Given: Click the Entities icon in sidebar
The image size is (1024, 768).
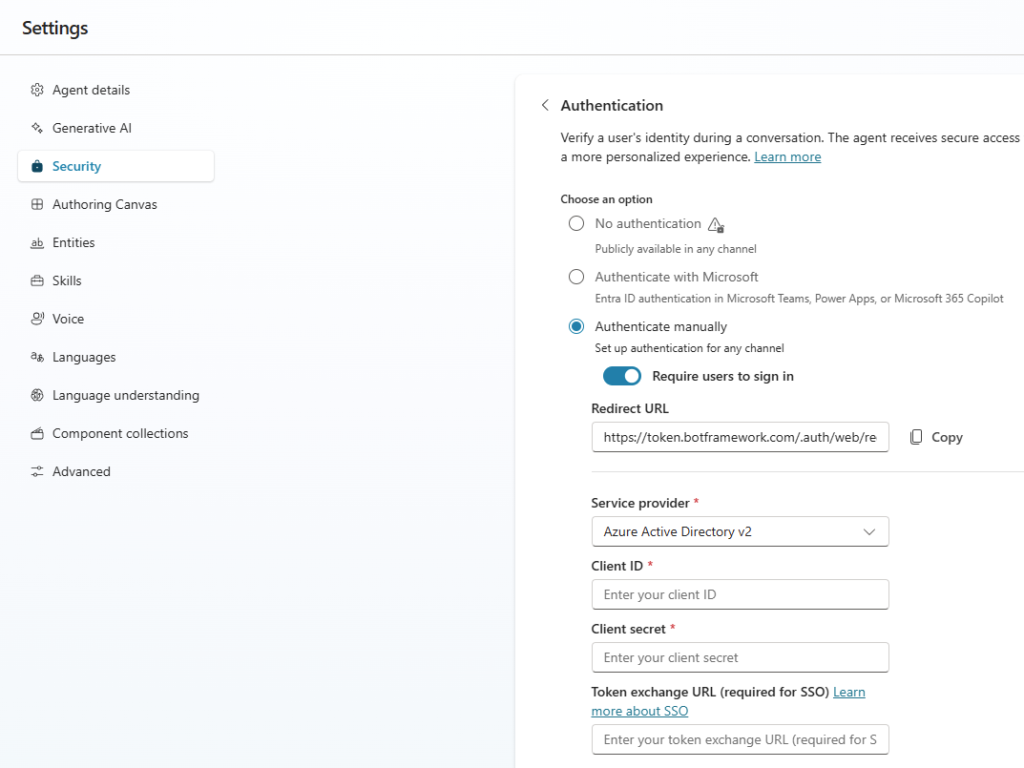Looking at the screenshot, I should (x=37, y=243).
